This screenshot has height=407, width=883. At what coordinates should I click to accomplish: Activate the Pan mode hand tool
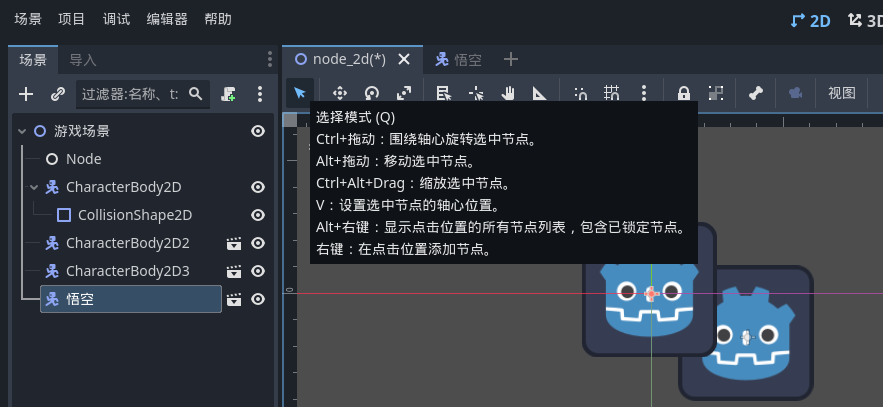point(508,93)
